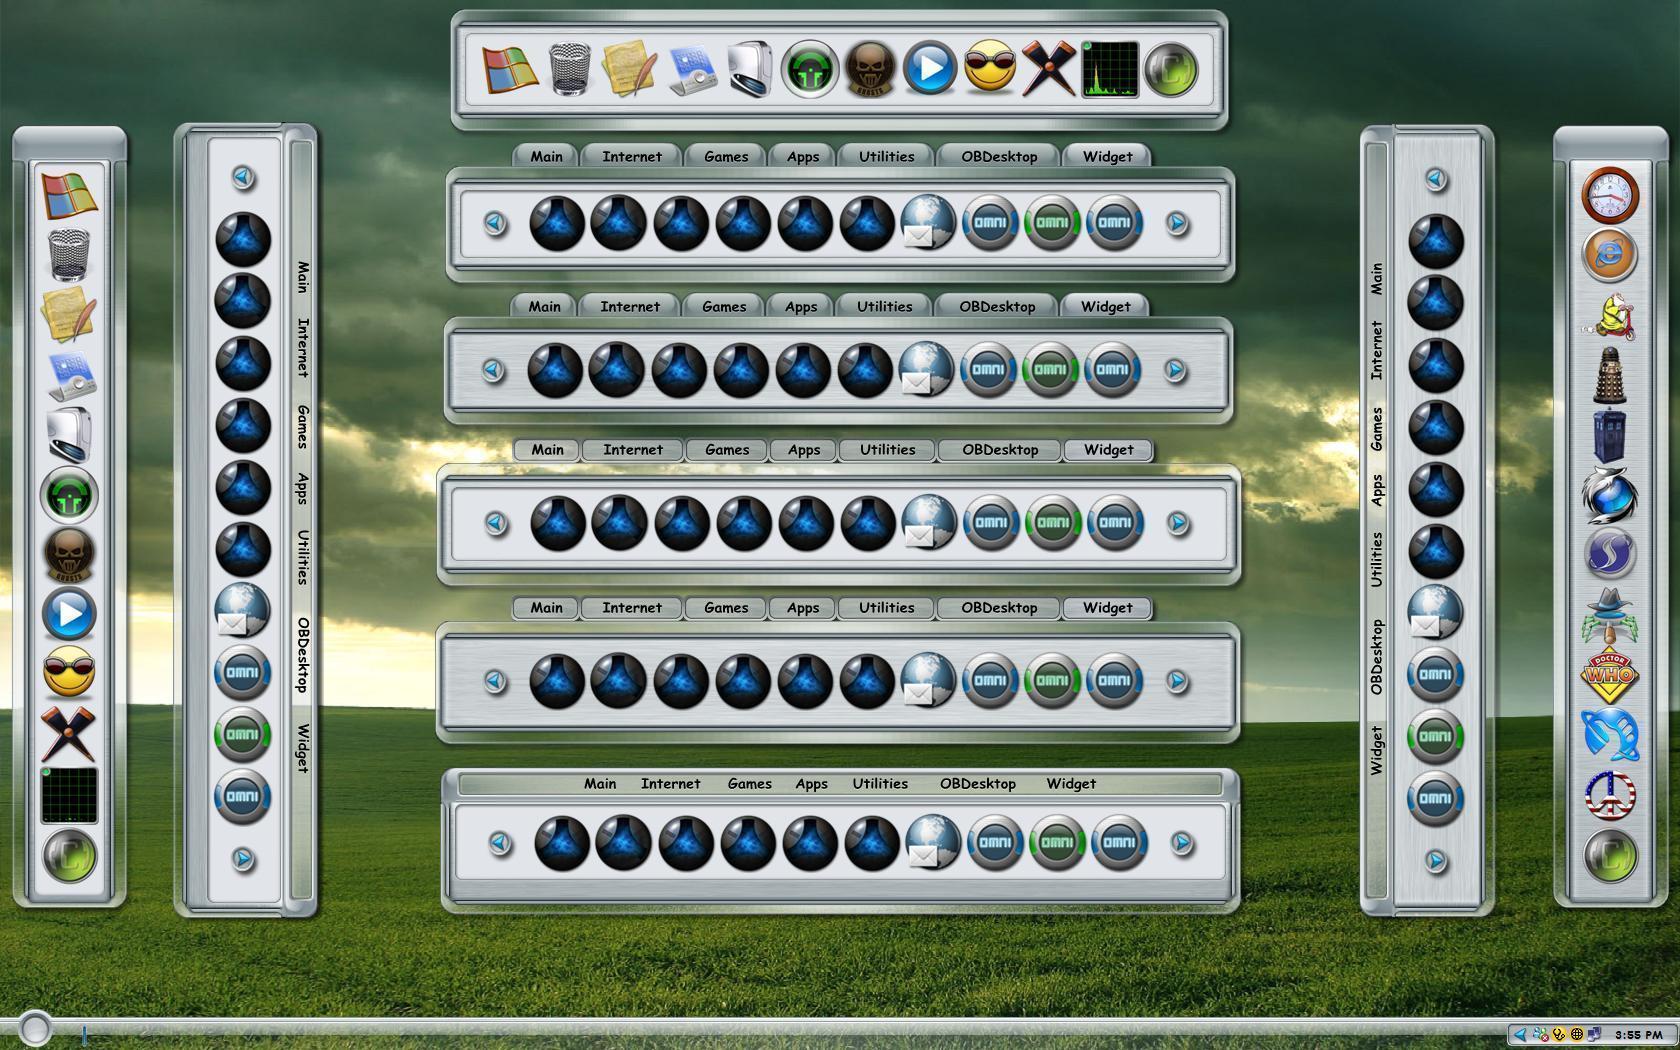
Task: Click the 3:55 PM taskbar clock
Action: (1638, 1035)
